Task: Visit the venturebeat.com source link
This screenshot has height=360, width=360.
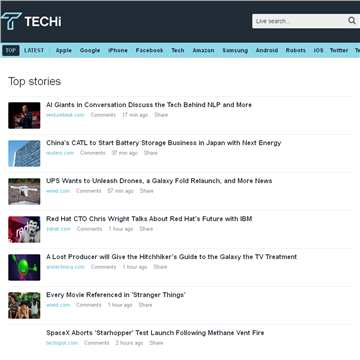Action: click(x=65, y=115)
